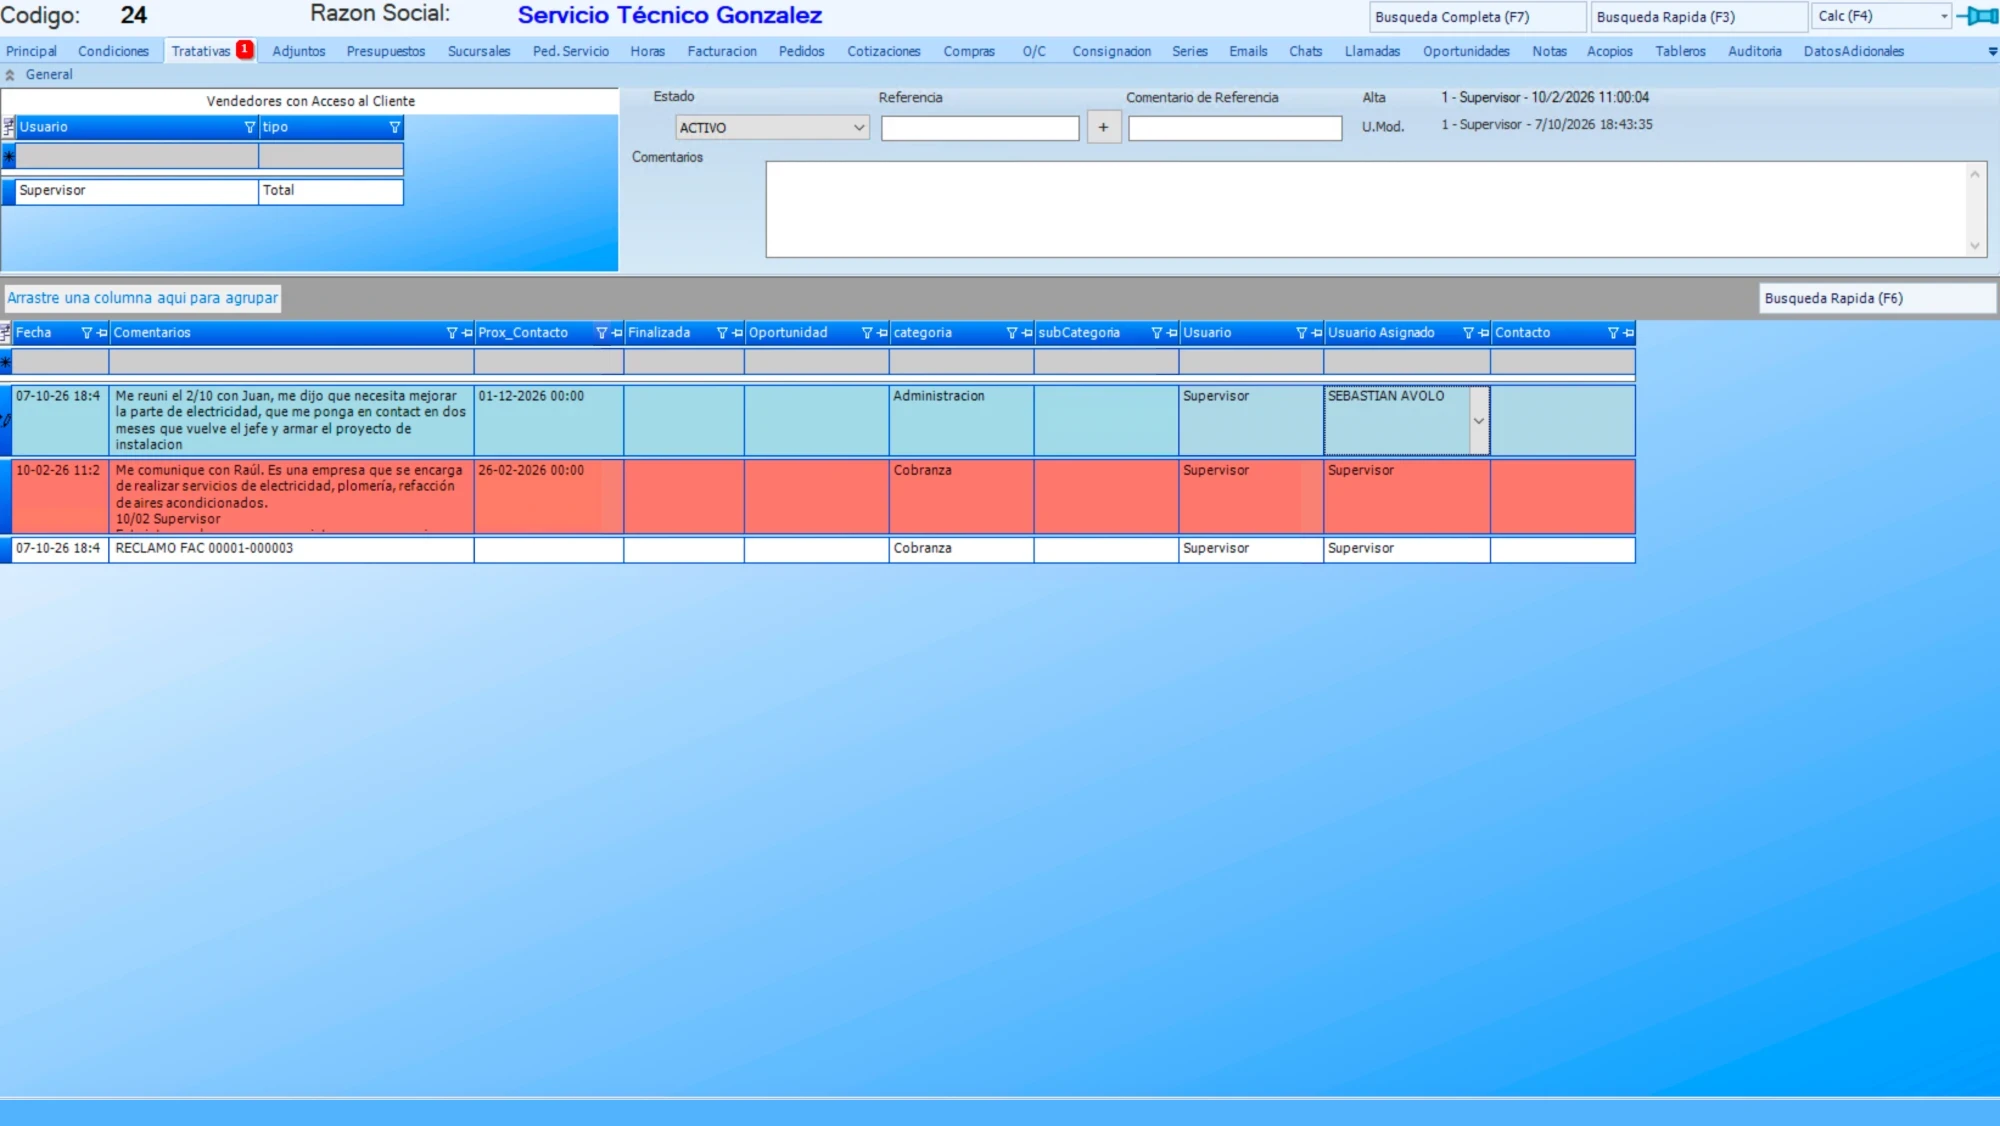Click the Comentario de Referencia field
The image size is (2000, 1126).
(1235, 128)
